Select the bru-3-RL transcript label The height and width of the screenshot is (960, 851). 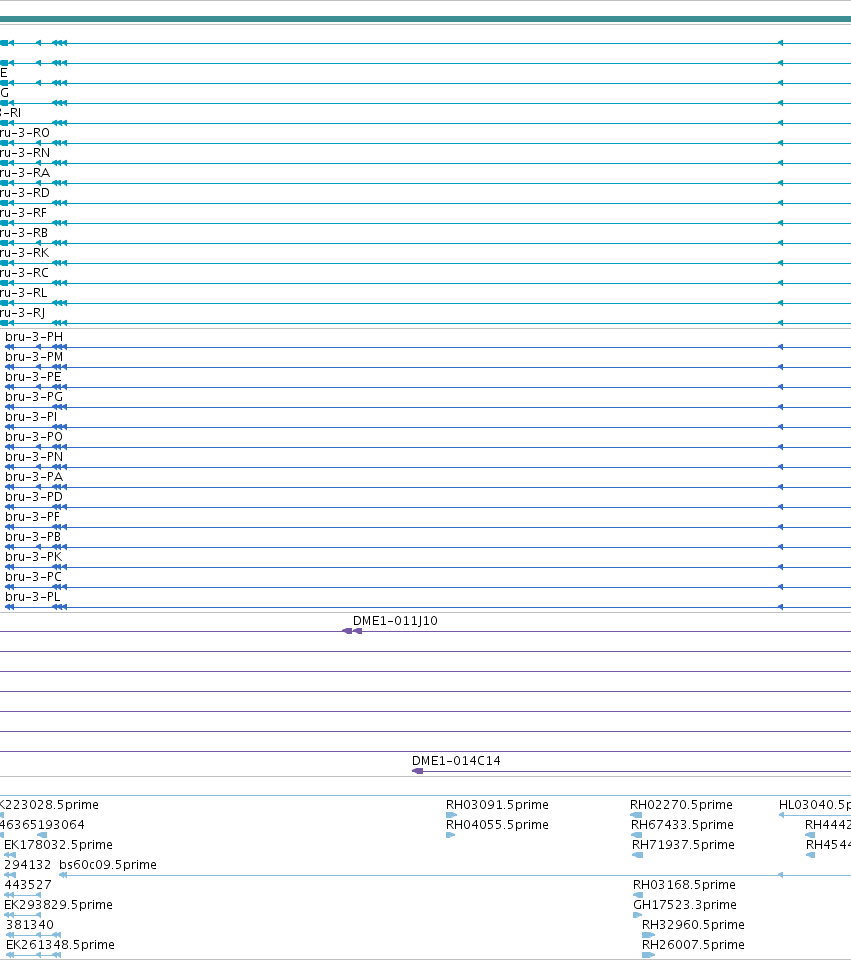[24, 293]
